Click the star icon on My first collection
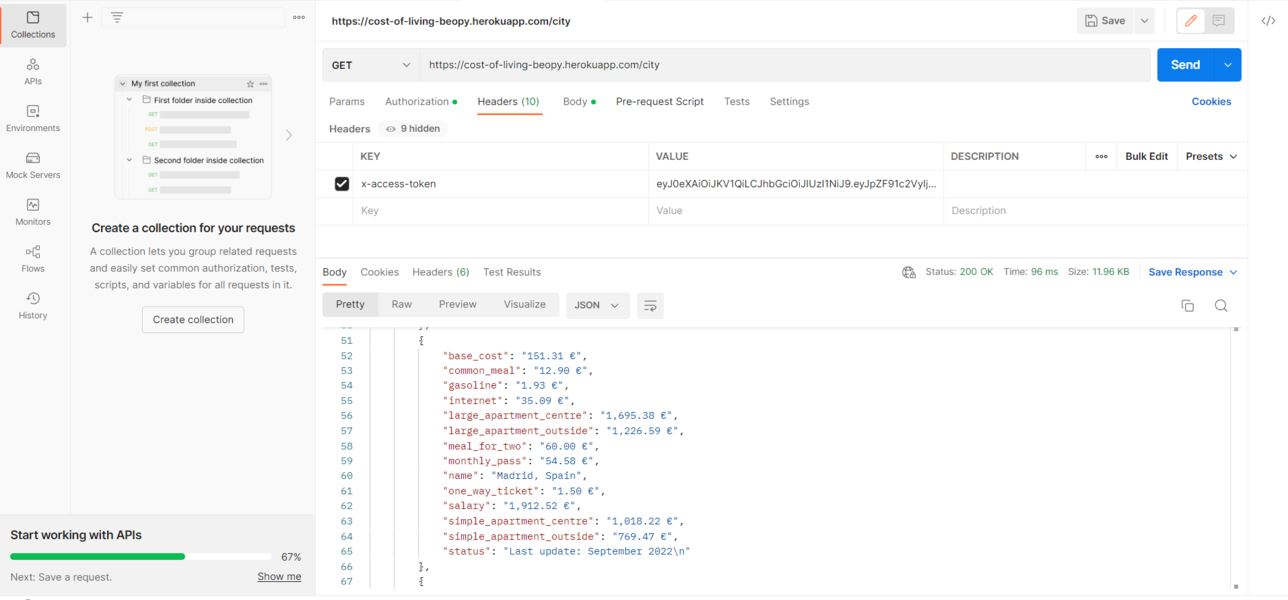Image resolution: width=1288 pixels, height=600 pixels. click(250, 84)
